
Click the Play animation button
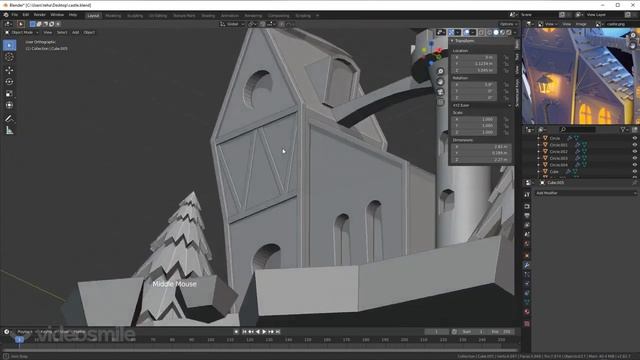(x=264, y=332)
